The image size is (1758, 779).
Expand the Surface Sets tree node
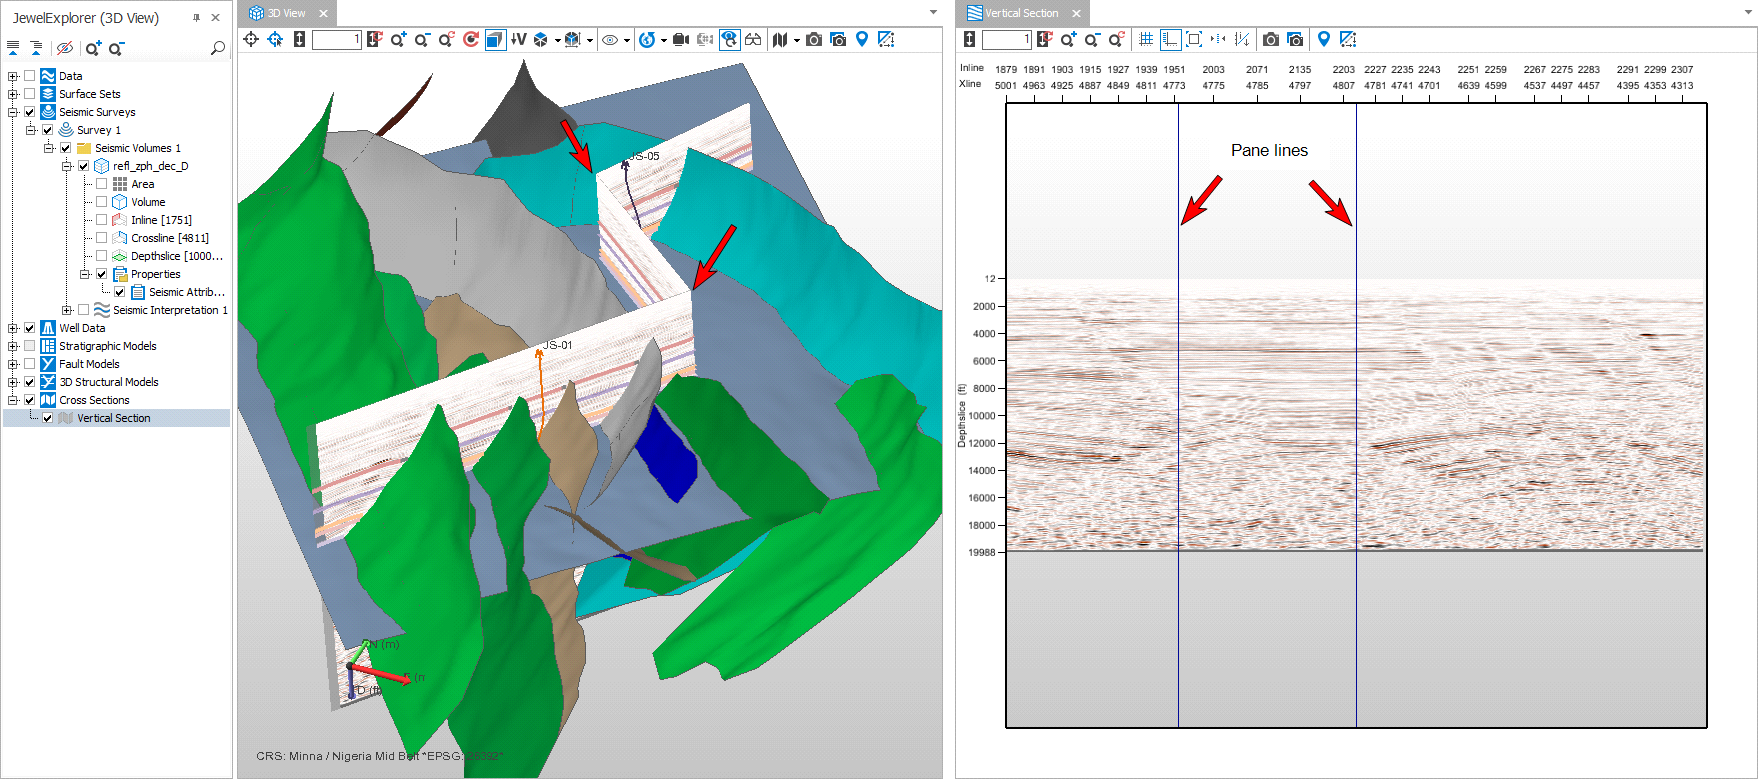tap(13, 94)
